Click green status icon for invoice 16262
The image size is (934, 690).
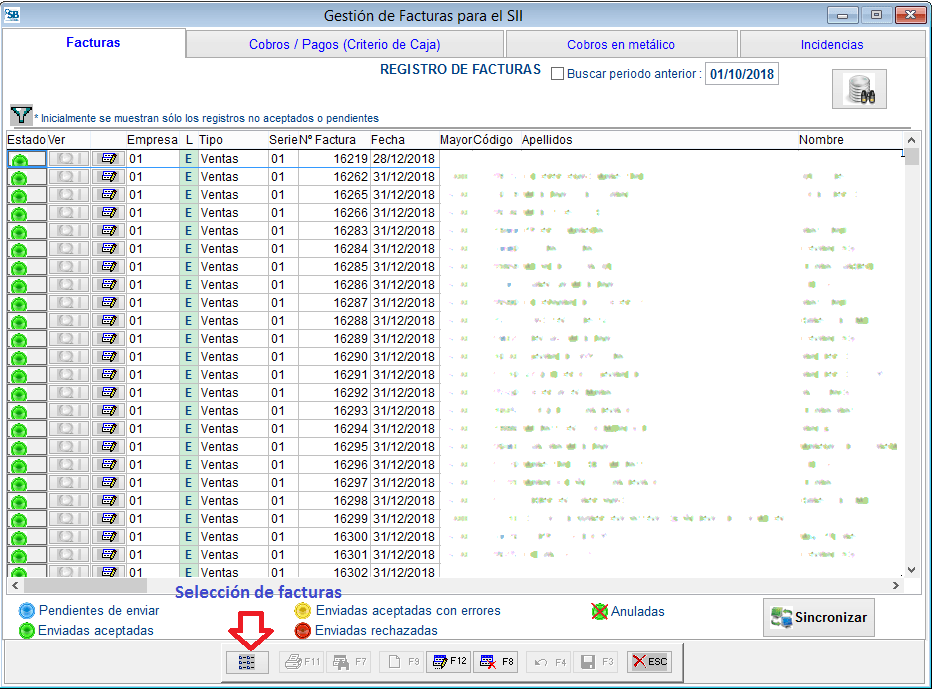coord(19,177)
